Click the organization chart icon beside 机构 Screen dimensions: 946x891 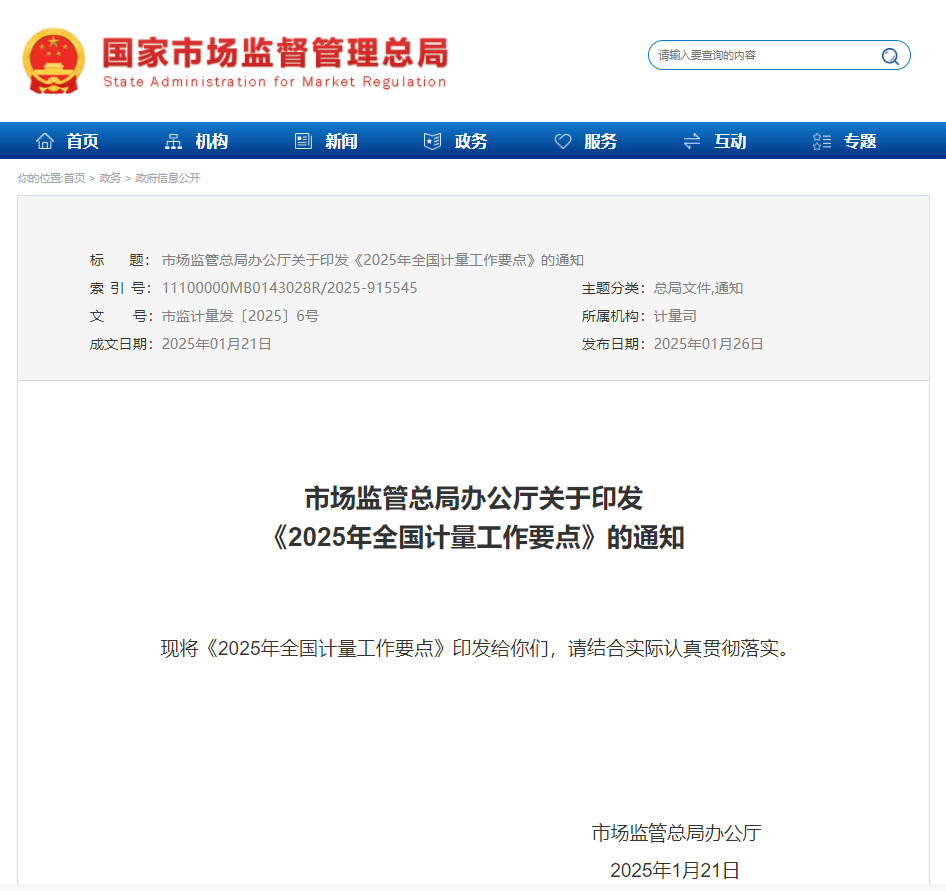[x=173, y=141]
